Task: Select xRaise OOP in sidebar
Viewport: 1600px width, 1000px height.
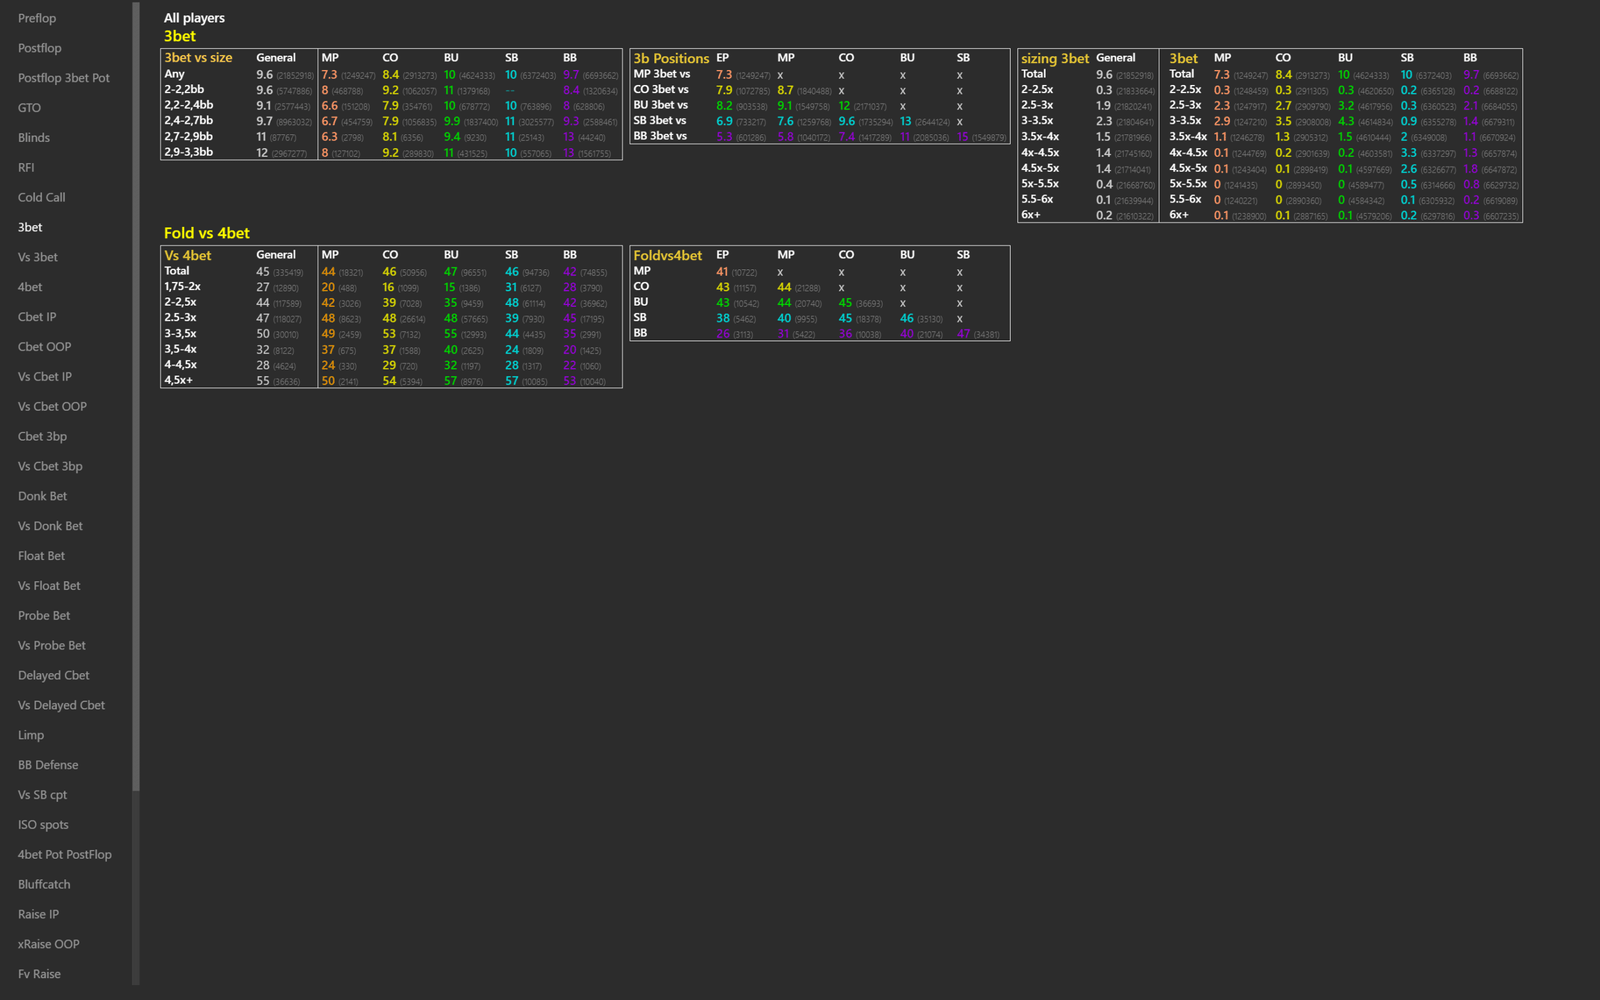Action: click(48, 944)
